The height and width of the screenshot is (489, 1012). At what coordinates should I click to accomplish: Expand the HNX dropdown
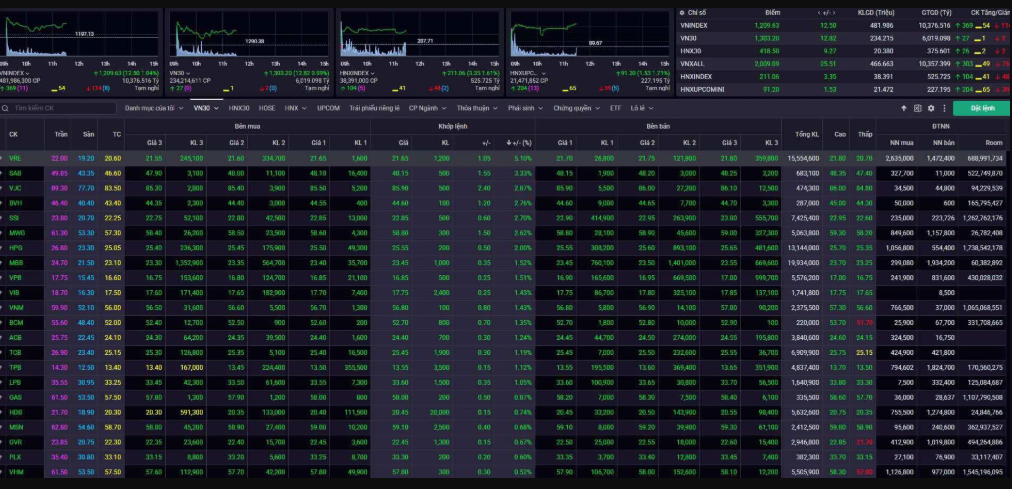pyautogui.click(x=304, y=108)
